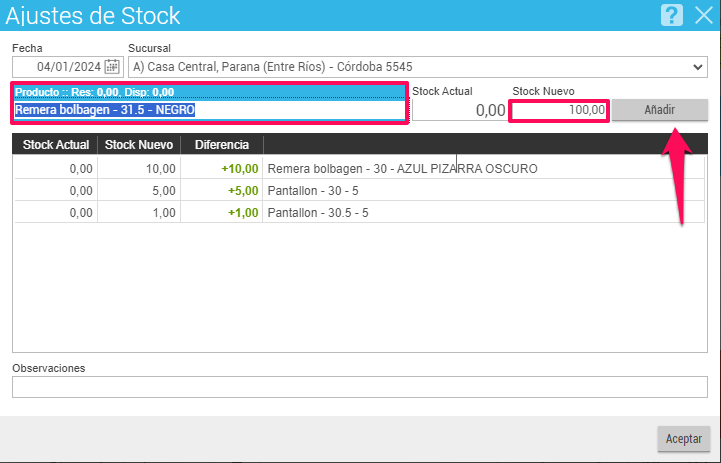Click the Diferencia column header
This screenshot has width=721, height=463.
222,145
